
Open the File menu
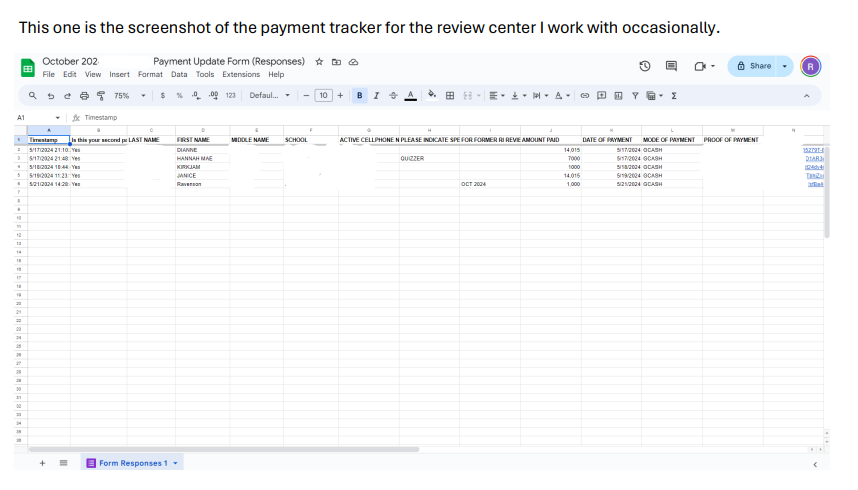click(x=49, y=74)
